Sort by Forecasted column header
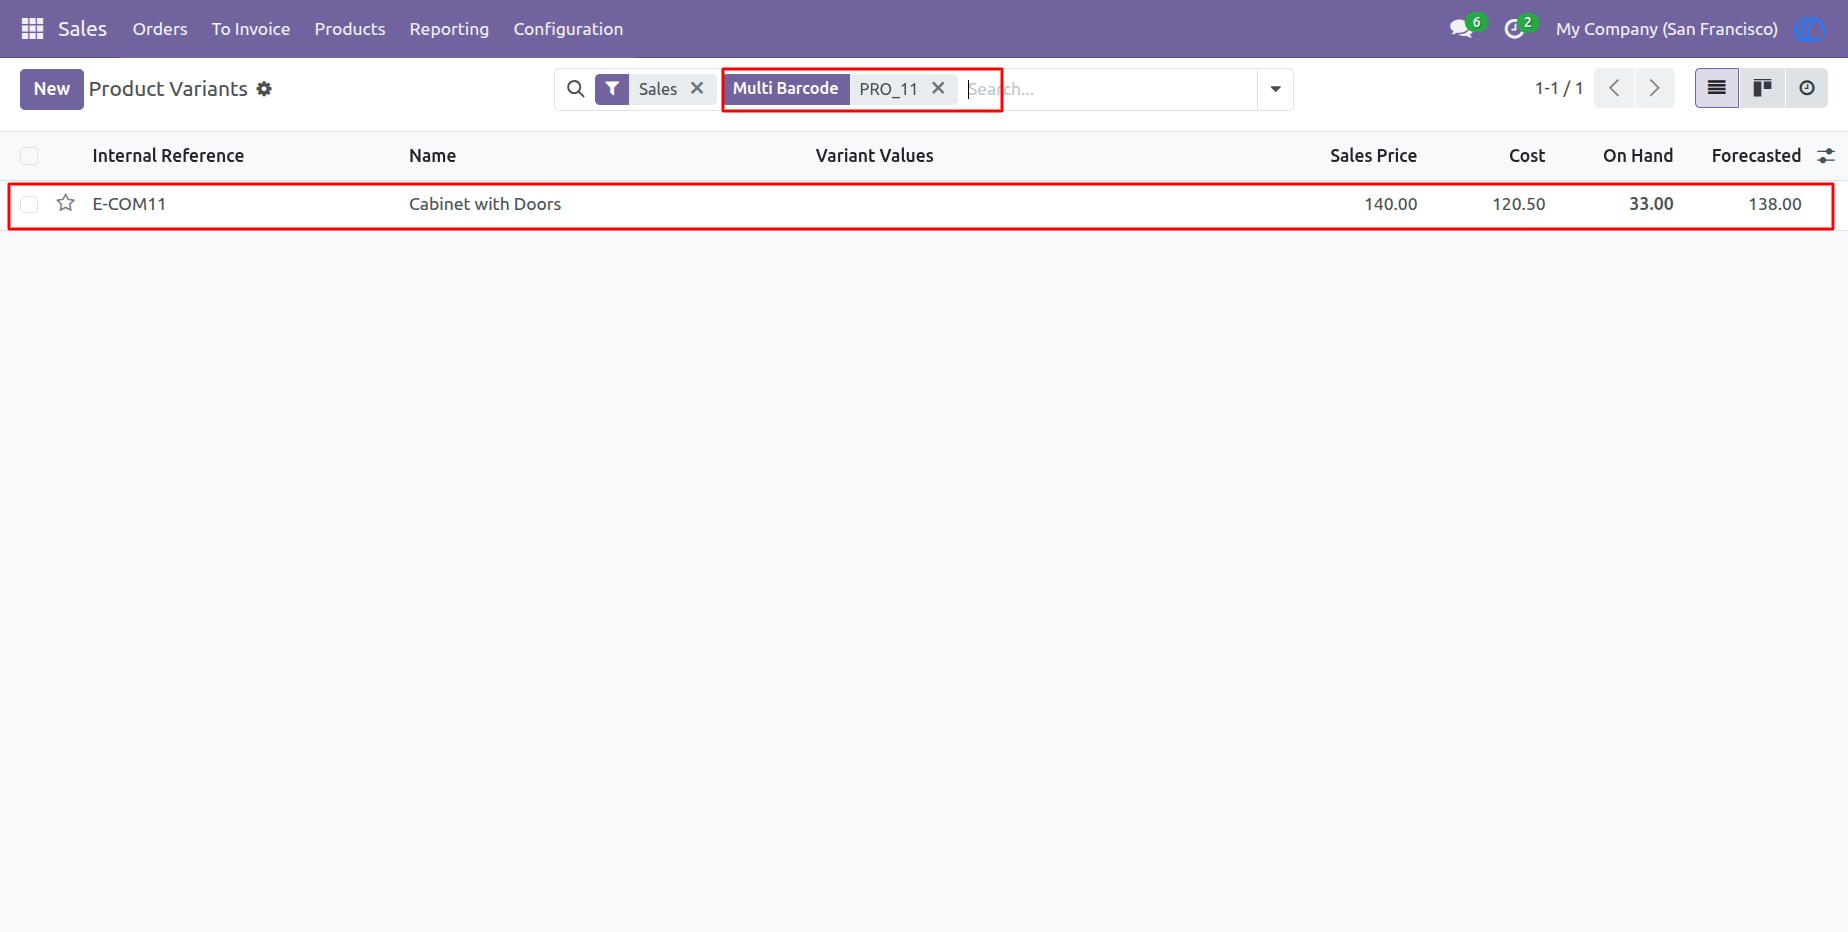Image resolution: width=1848 pixels, height=932 pixels. (x=1756, y=156)
